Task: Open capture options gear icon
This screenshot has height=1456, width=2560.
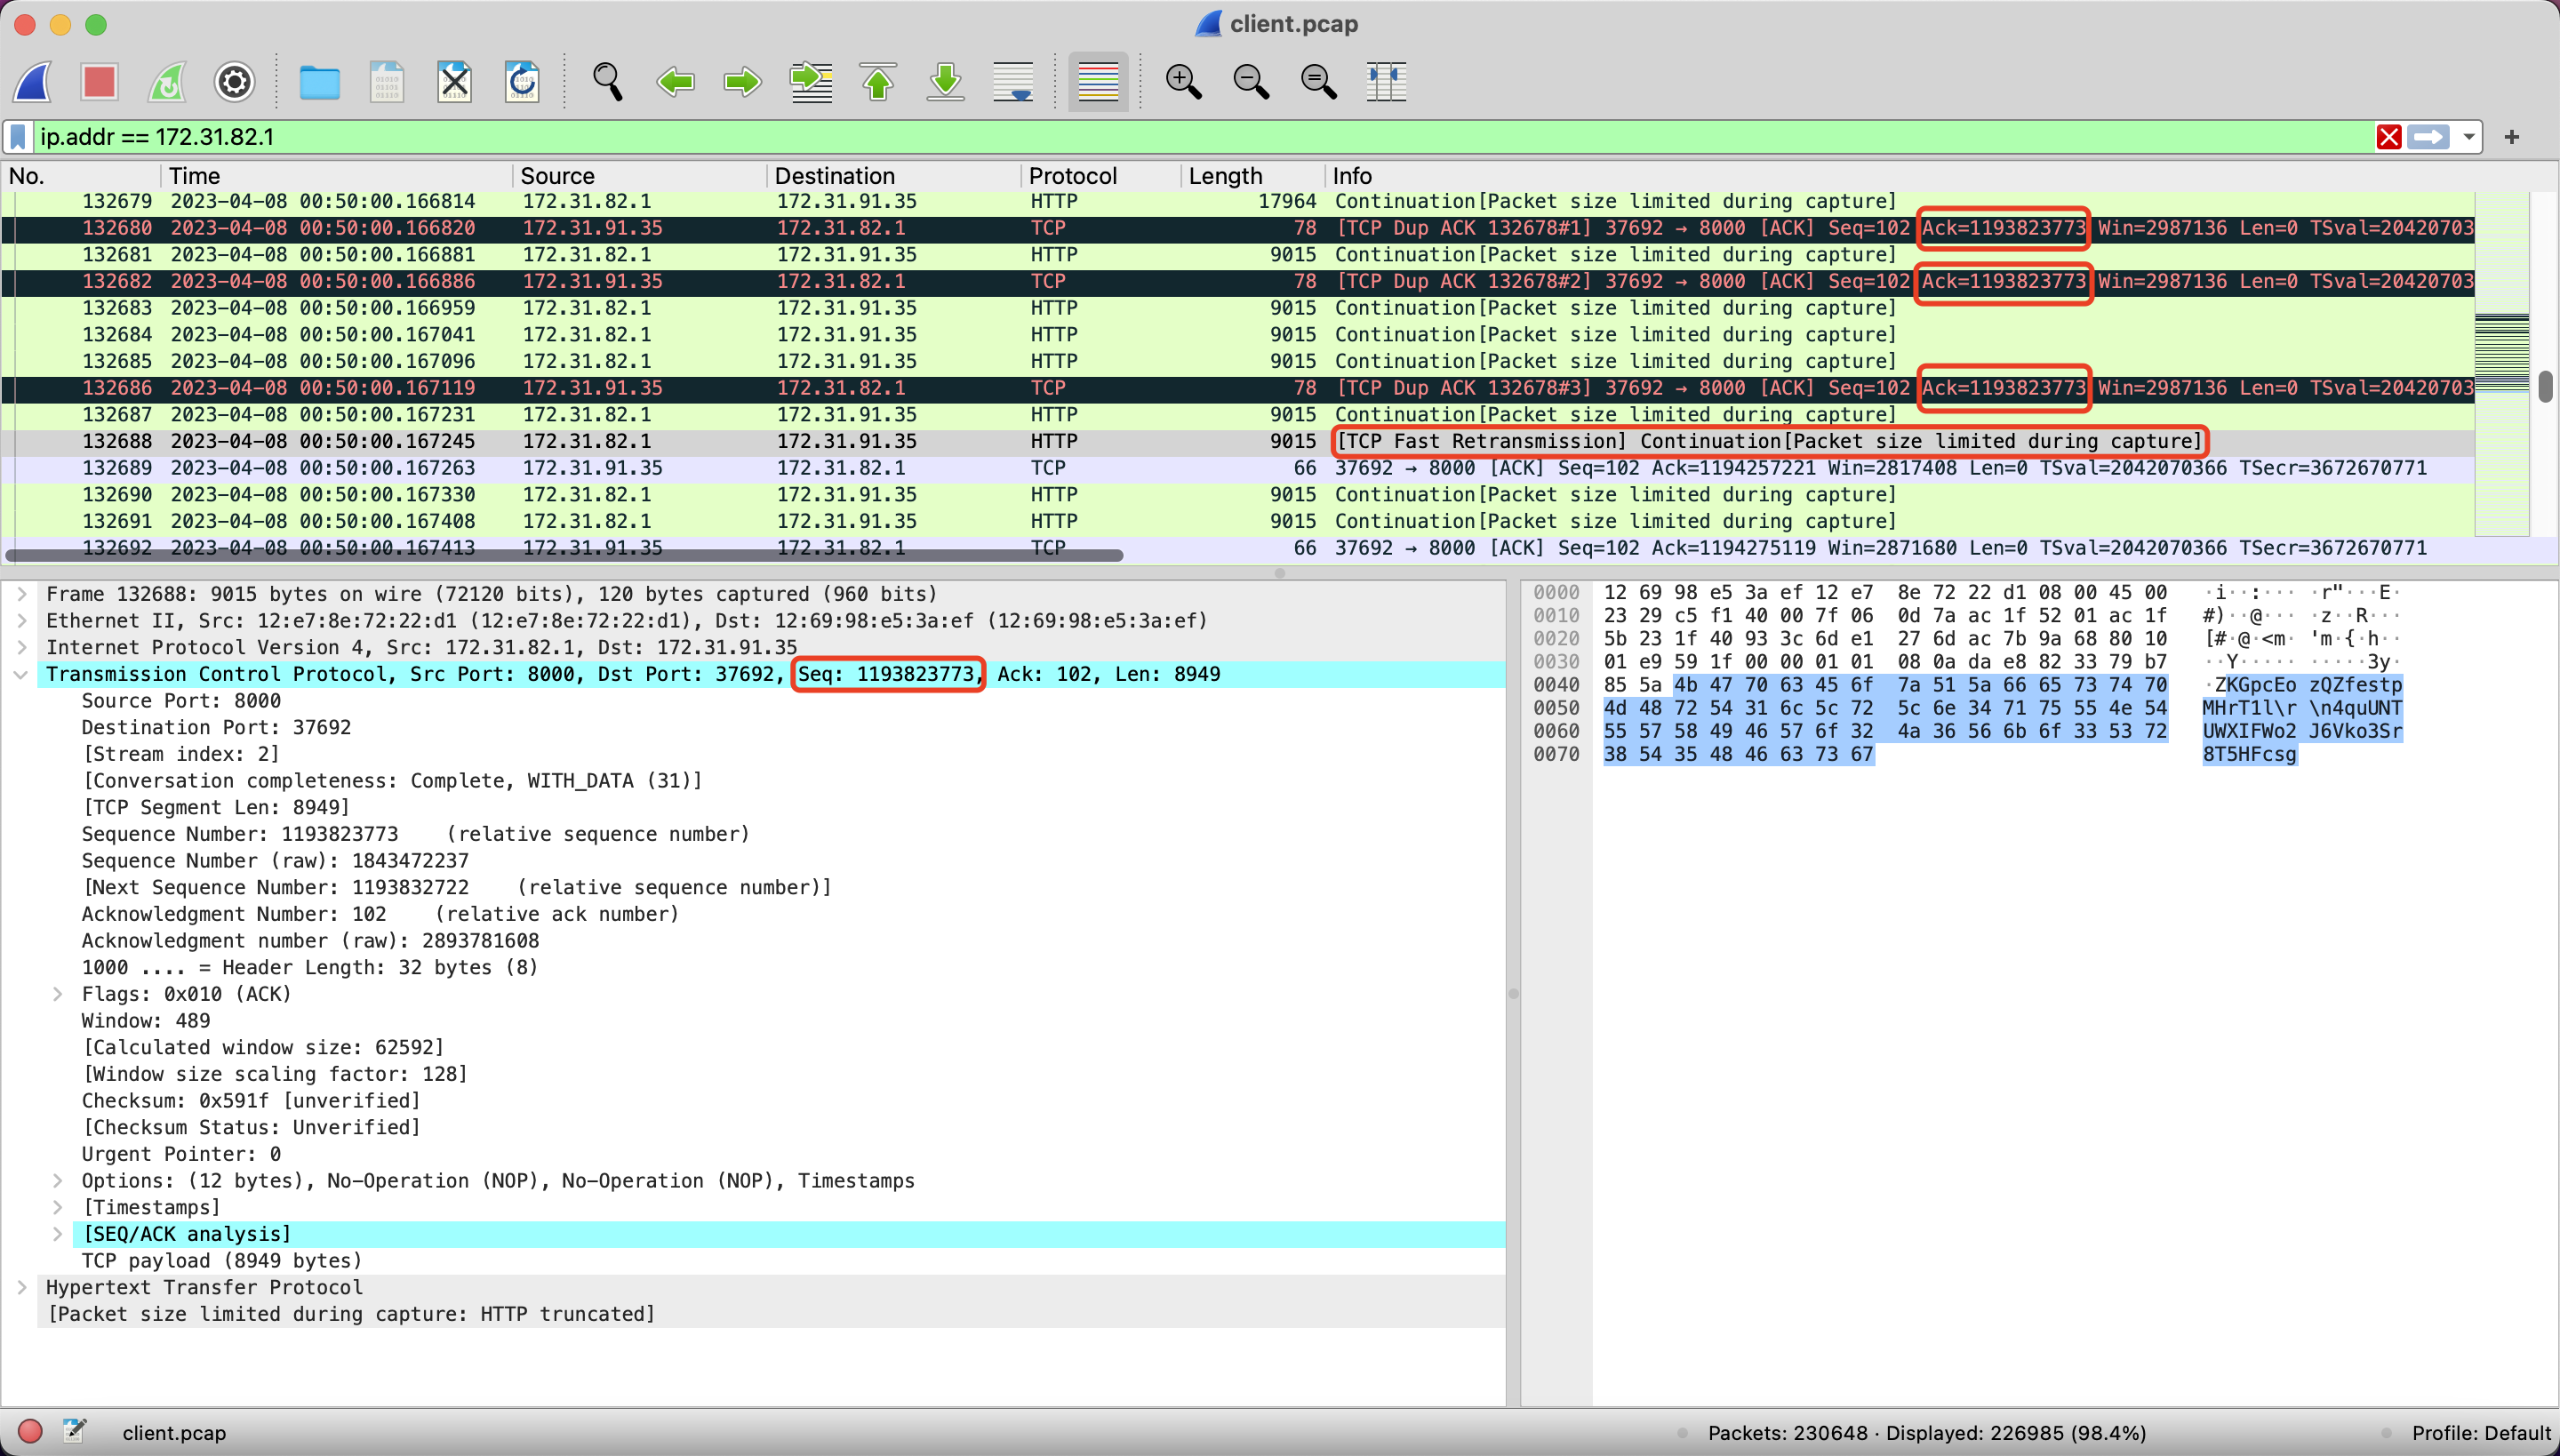Action: tap(235, 82)
